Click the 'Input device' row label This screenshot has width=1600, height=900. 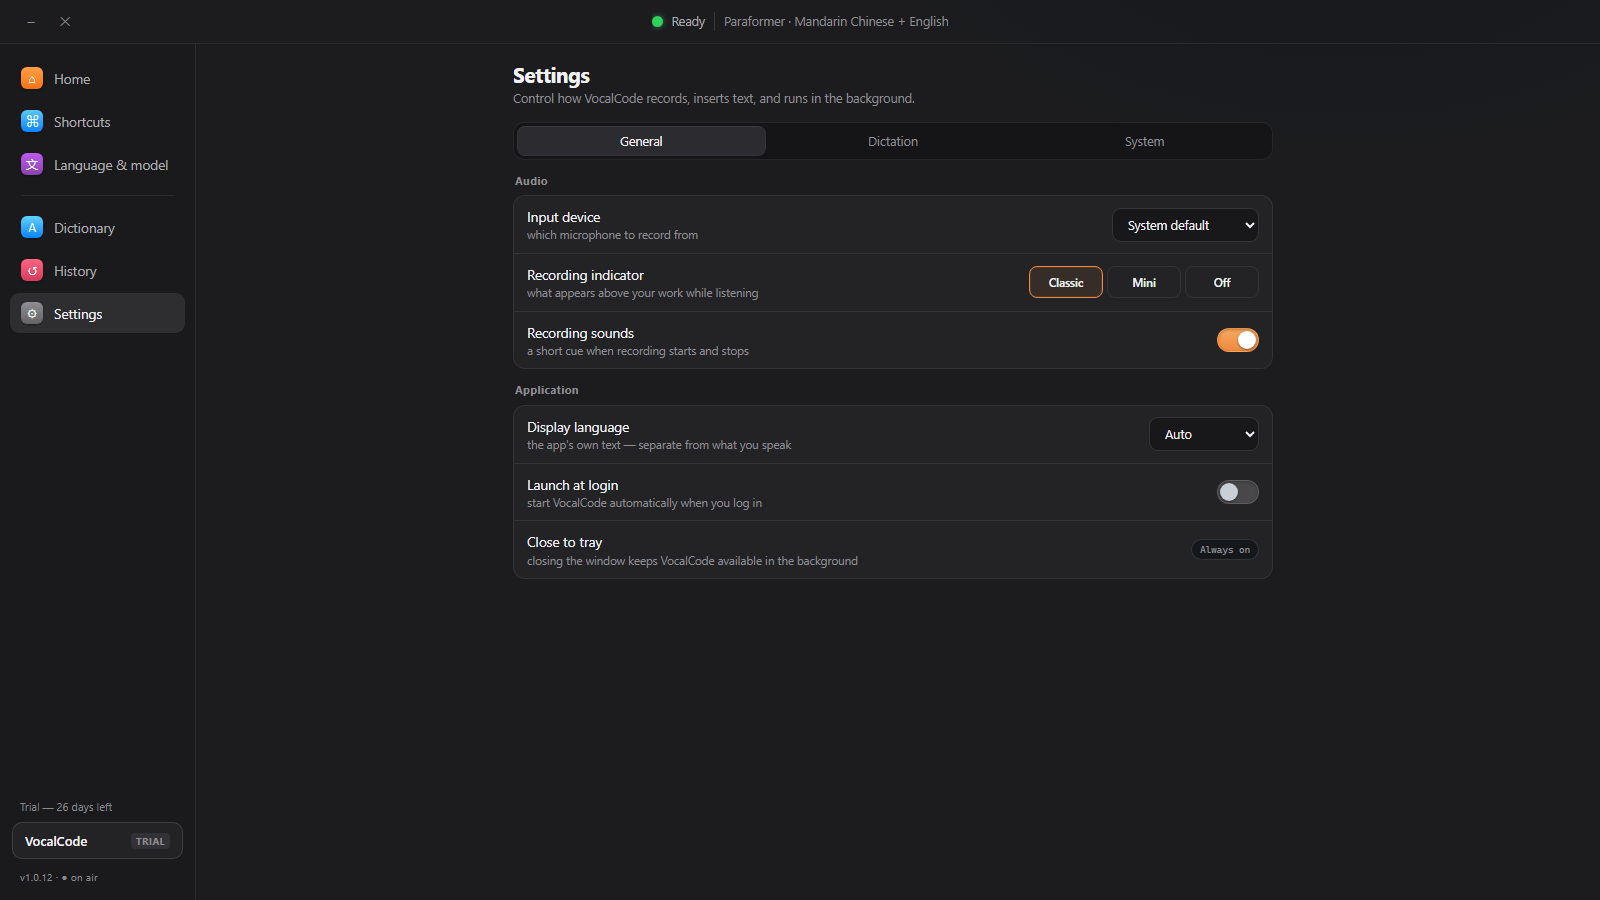(564, 217)
